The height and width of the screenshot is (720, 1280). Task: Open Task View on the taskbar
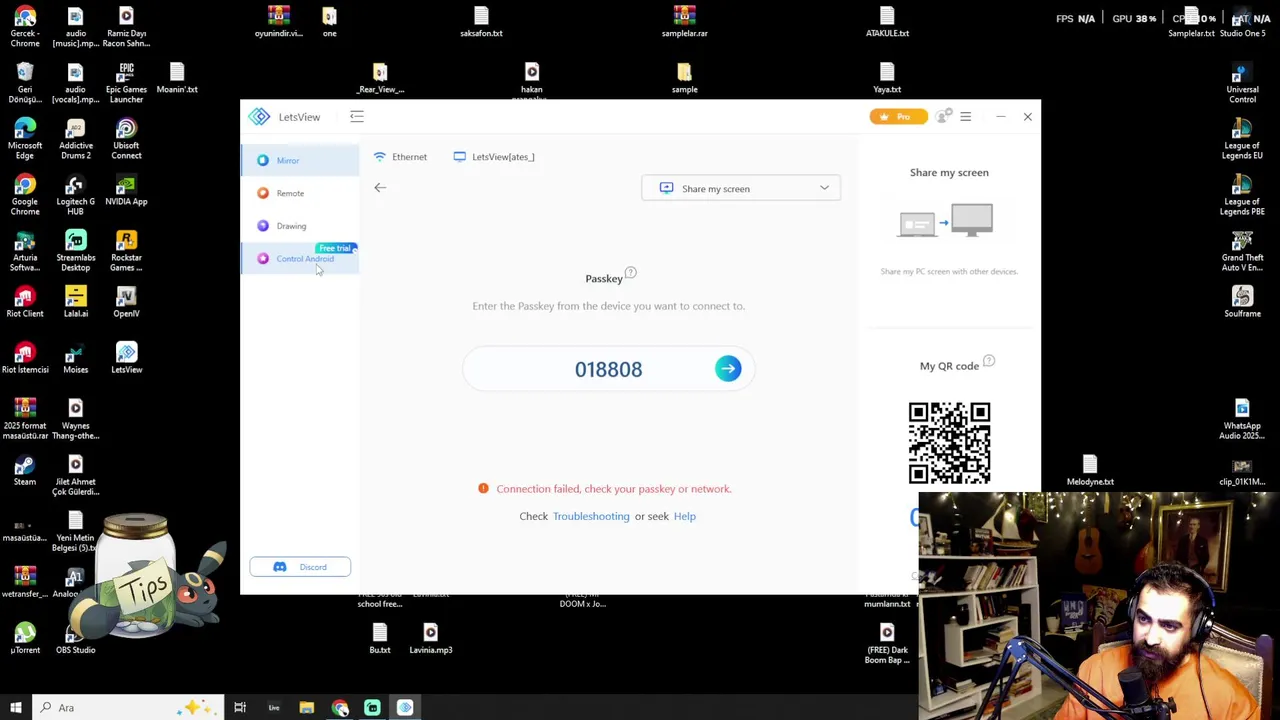point(240,707)
